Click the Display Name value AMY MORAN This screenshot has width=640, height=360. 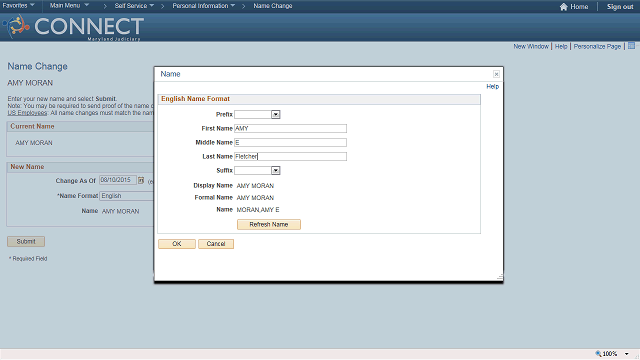click(x=255, y=186)
